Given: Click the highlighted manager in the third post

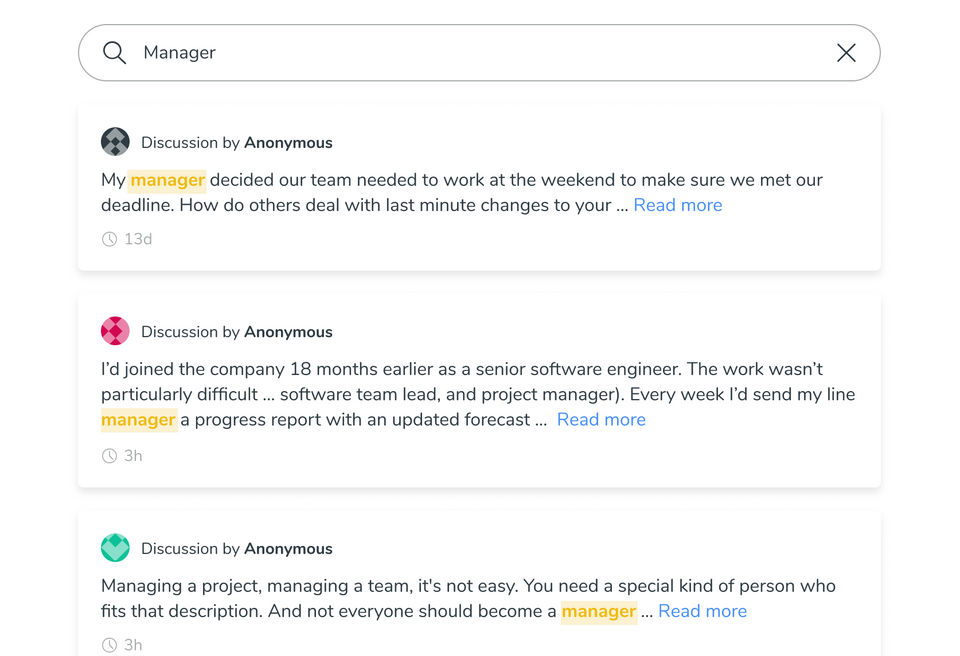Looking at the screenshot, I should point(598,611).
